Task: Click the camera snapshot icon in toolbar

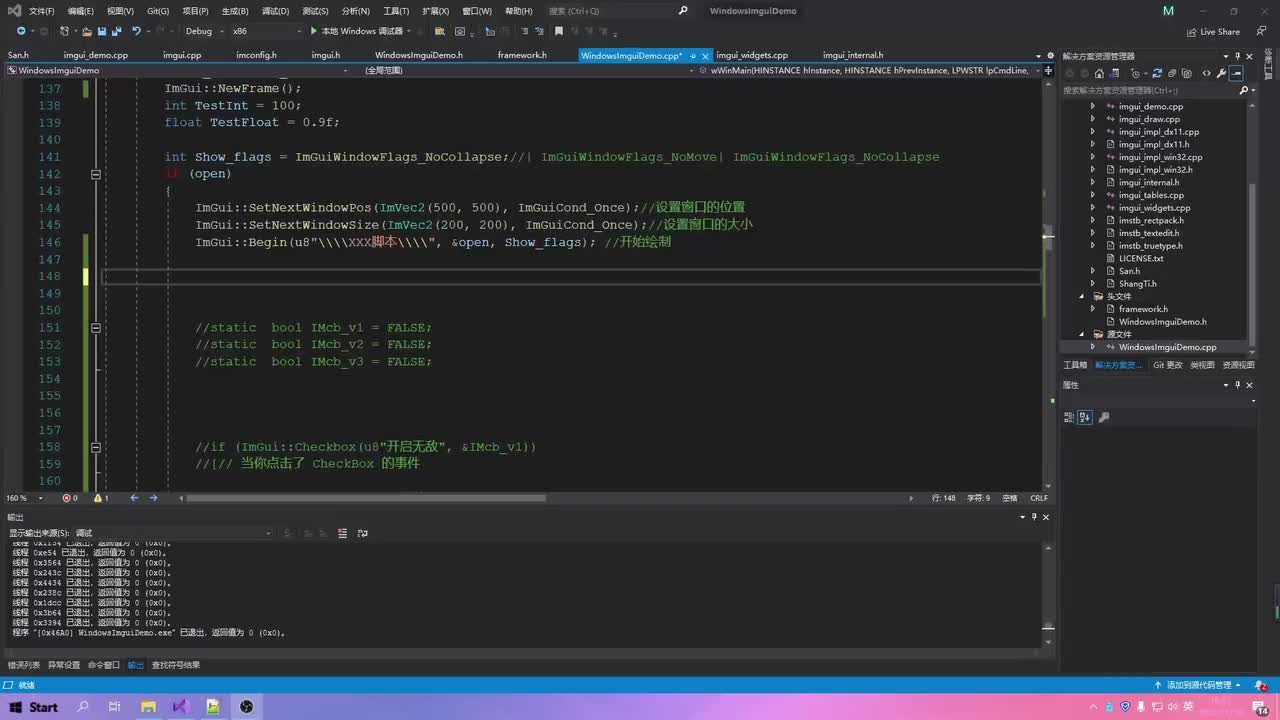Action: tap(460, 31)
